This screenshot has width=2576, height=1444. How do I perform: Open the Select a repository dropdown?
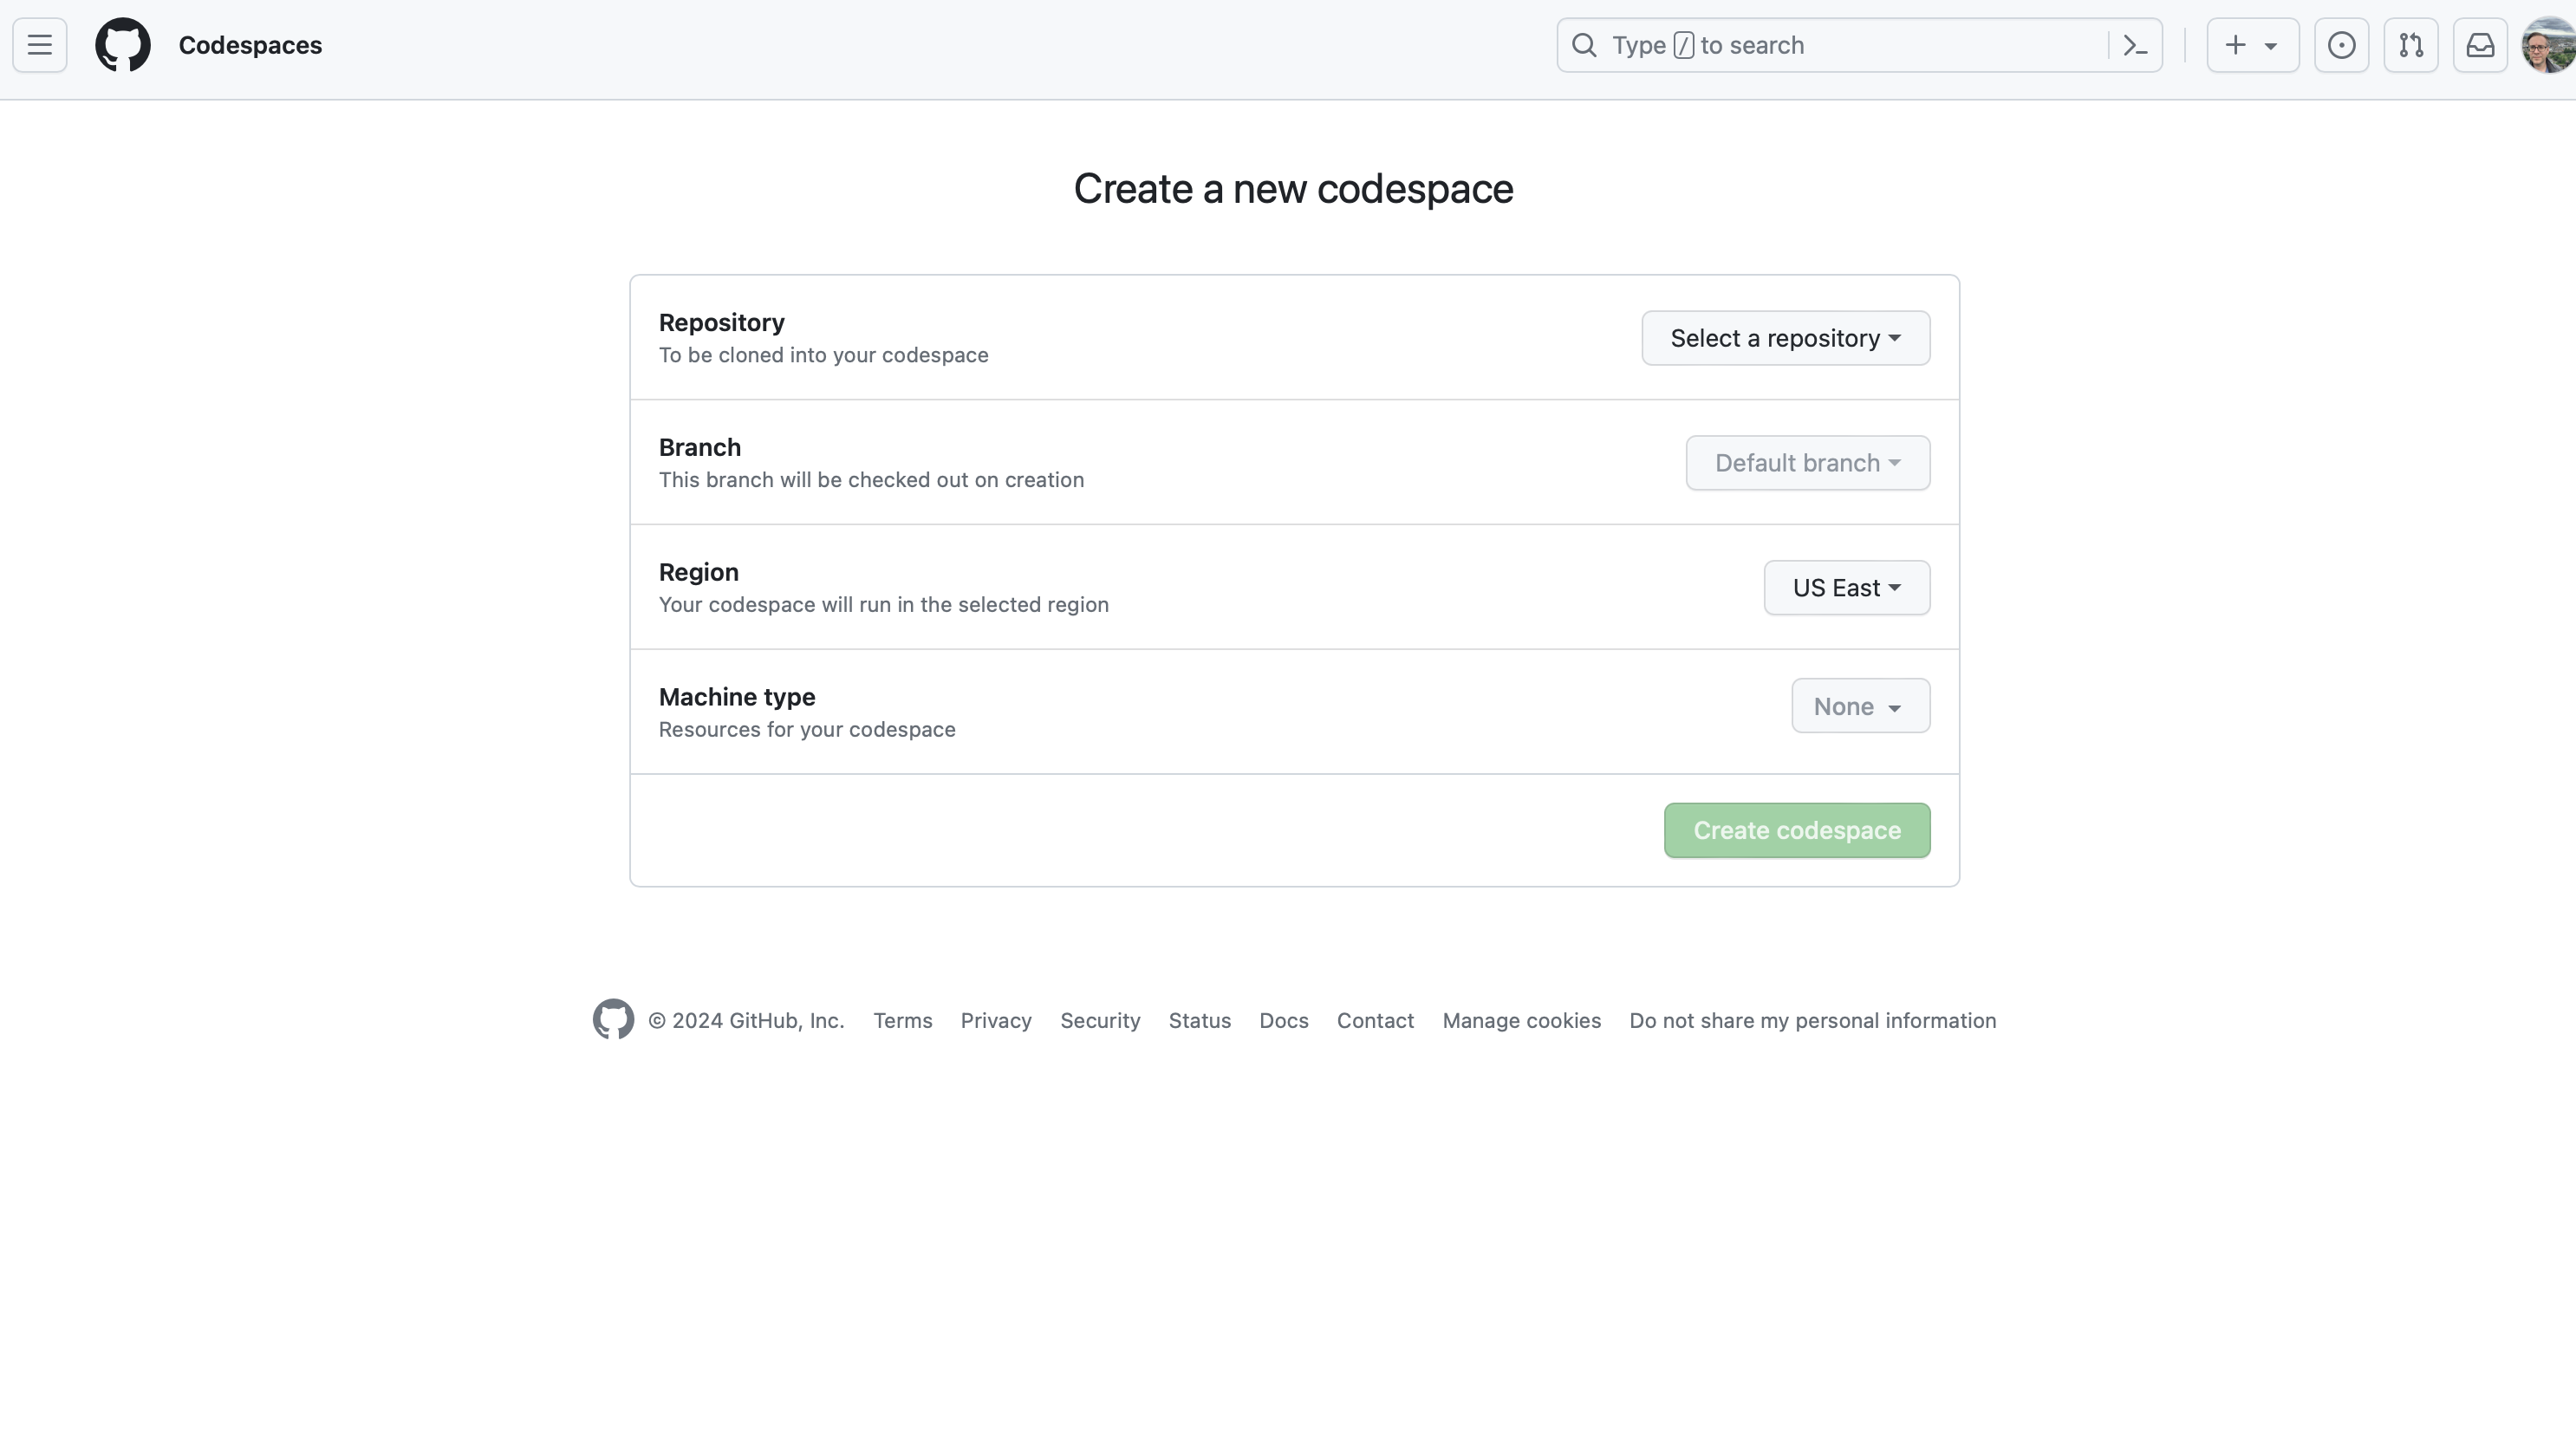[x=1785, y=338]
